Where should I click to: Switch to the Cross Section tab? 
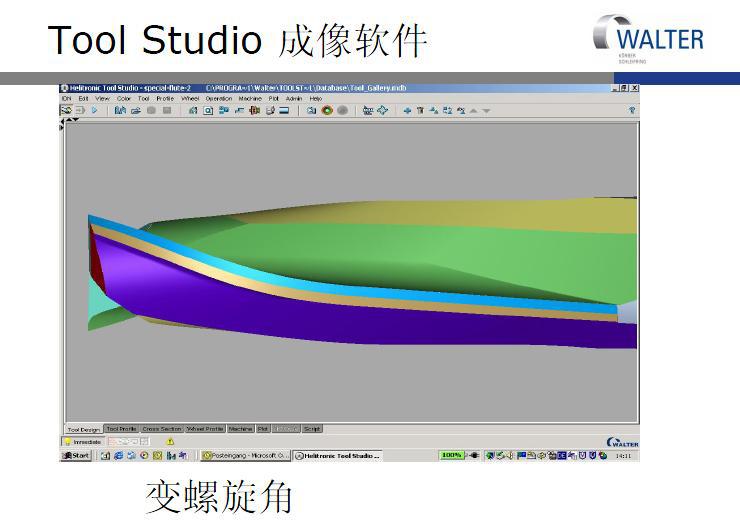point(162,429)
